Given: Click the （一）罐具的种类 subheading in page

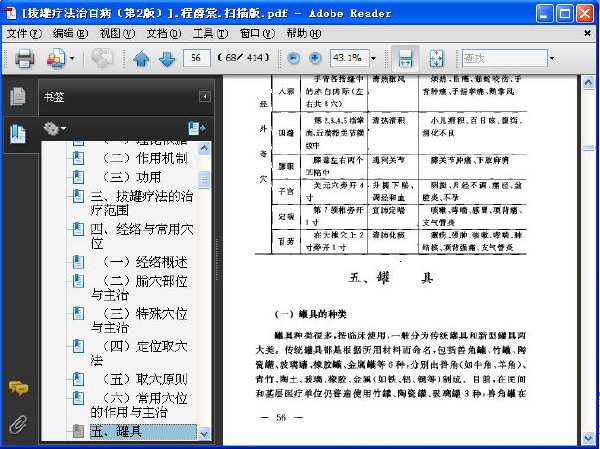Looking at the screenshot, I should tap(311, 314).
